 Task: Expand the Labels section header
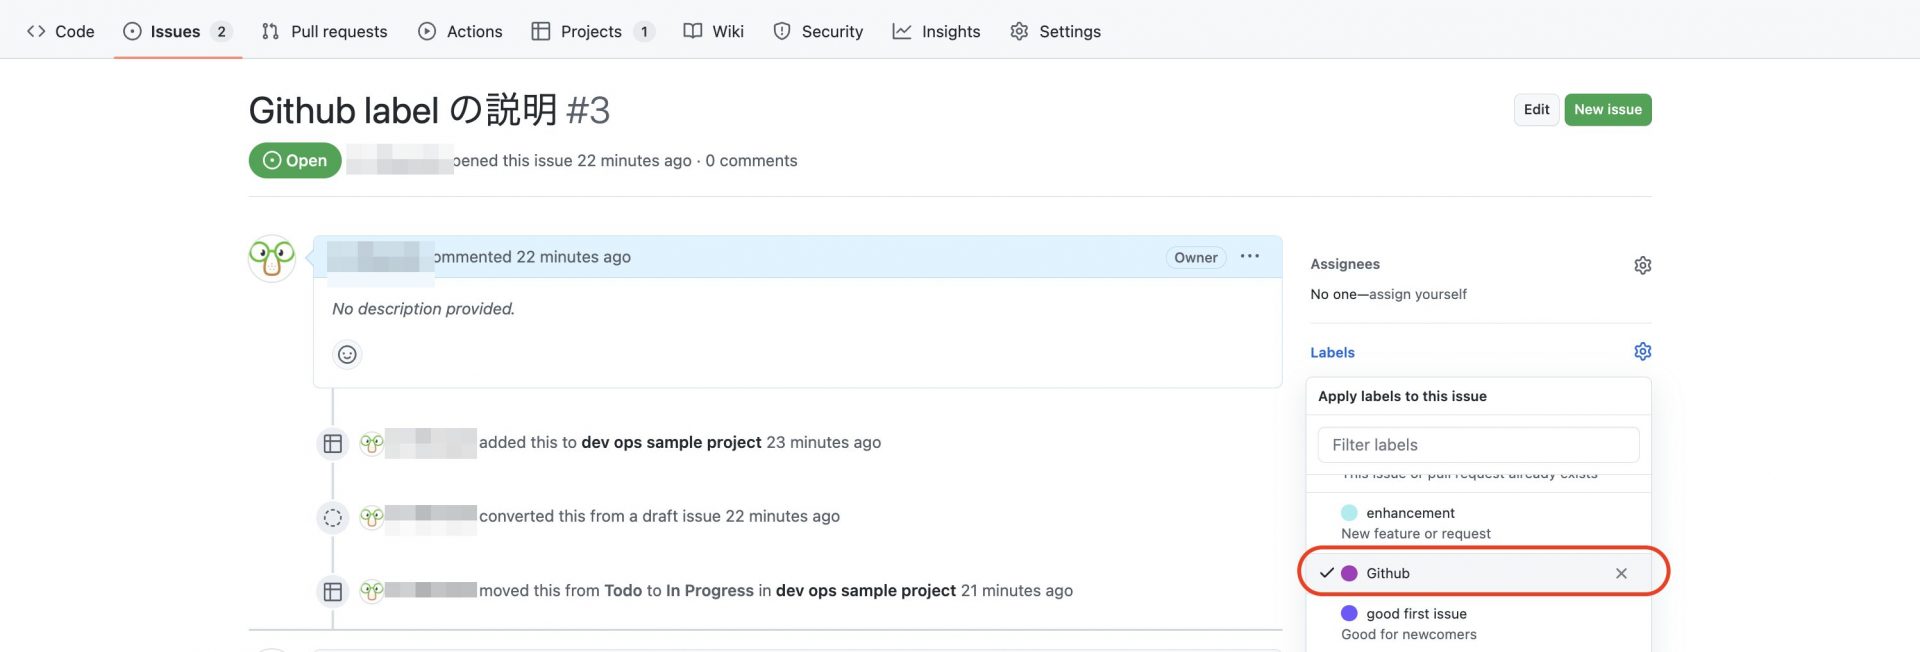tap(1333, 353)
